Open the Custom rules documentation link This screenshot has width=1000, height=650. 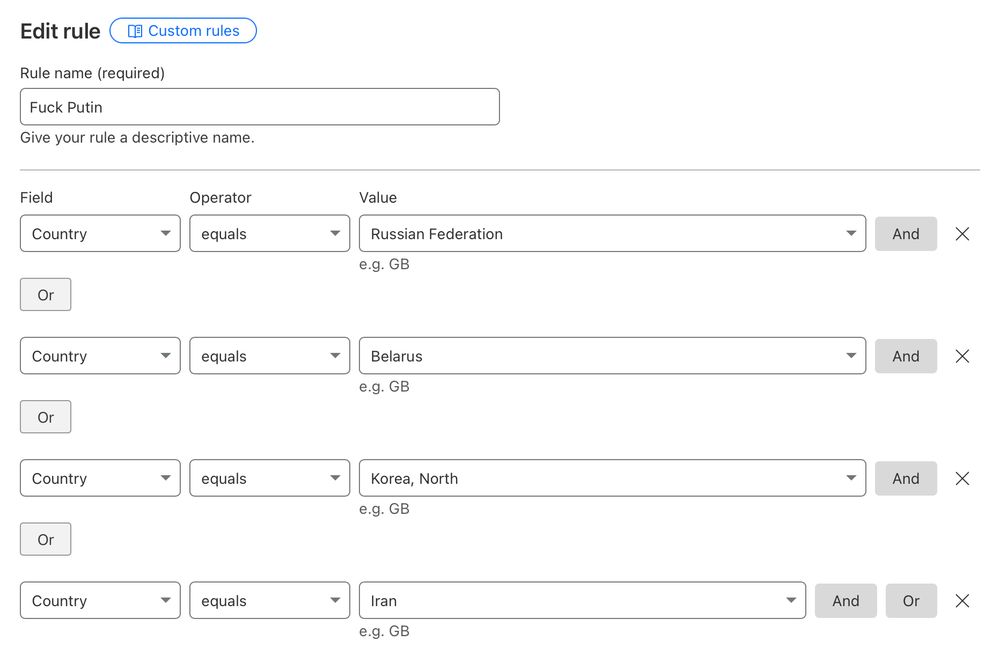183,31
